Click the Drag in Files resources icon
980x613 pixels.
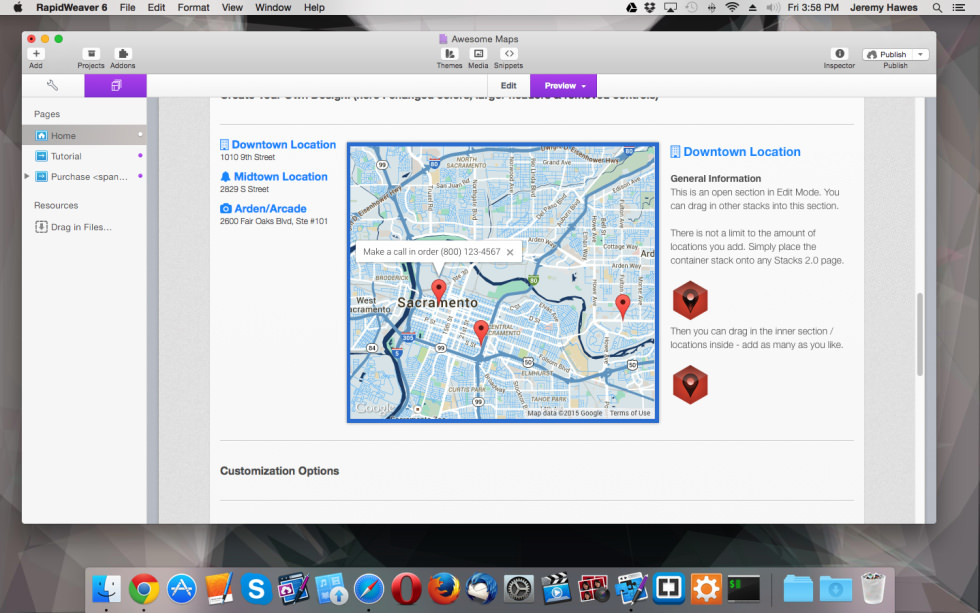(x=41, y=227)
